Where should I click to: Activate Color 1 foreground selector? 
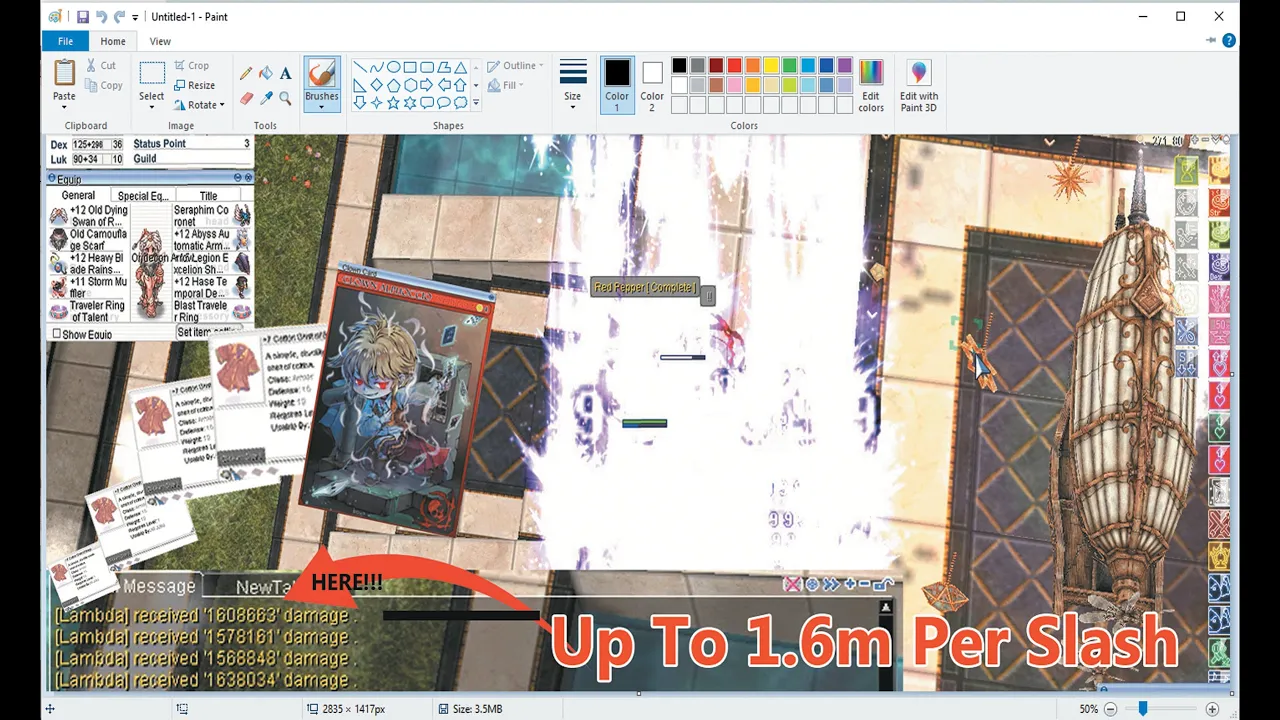617,85
